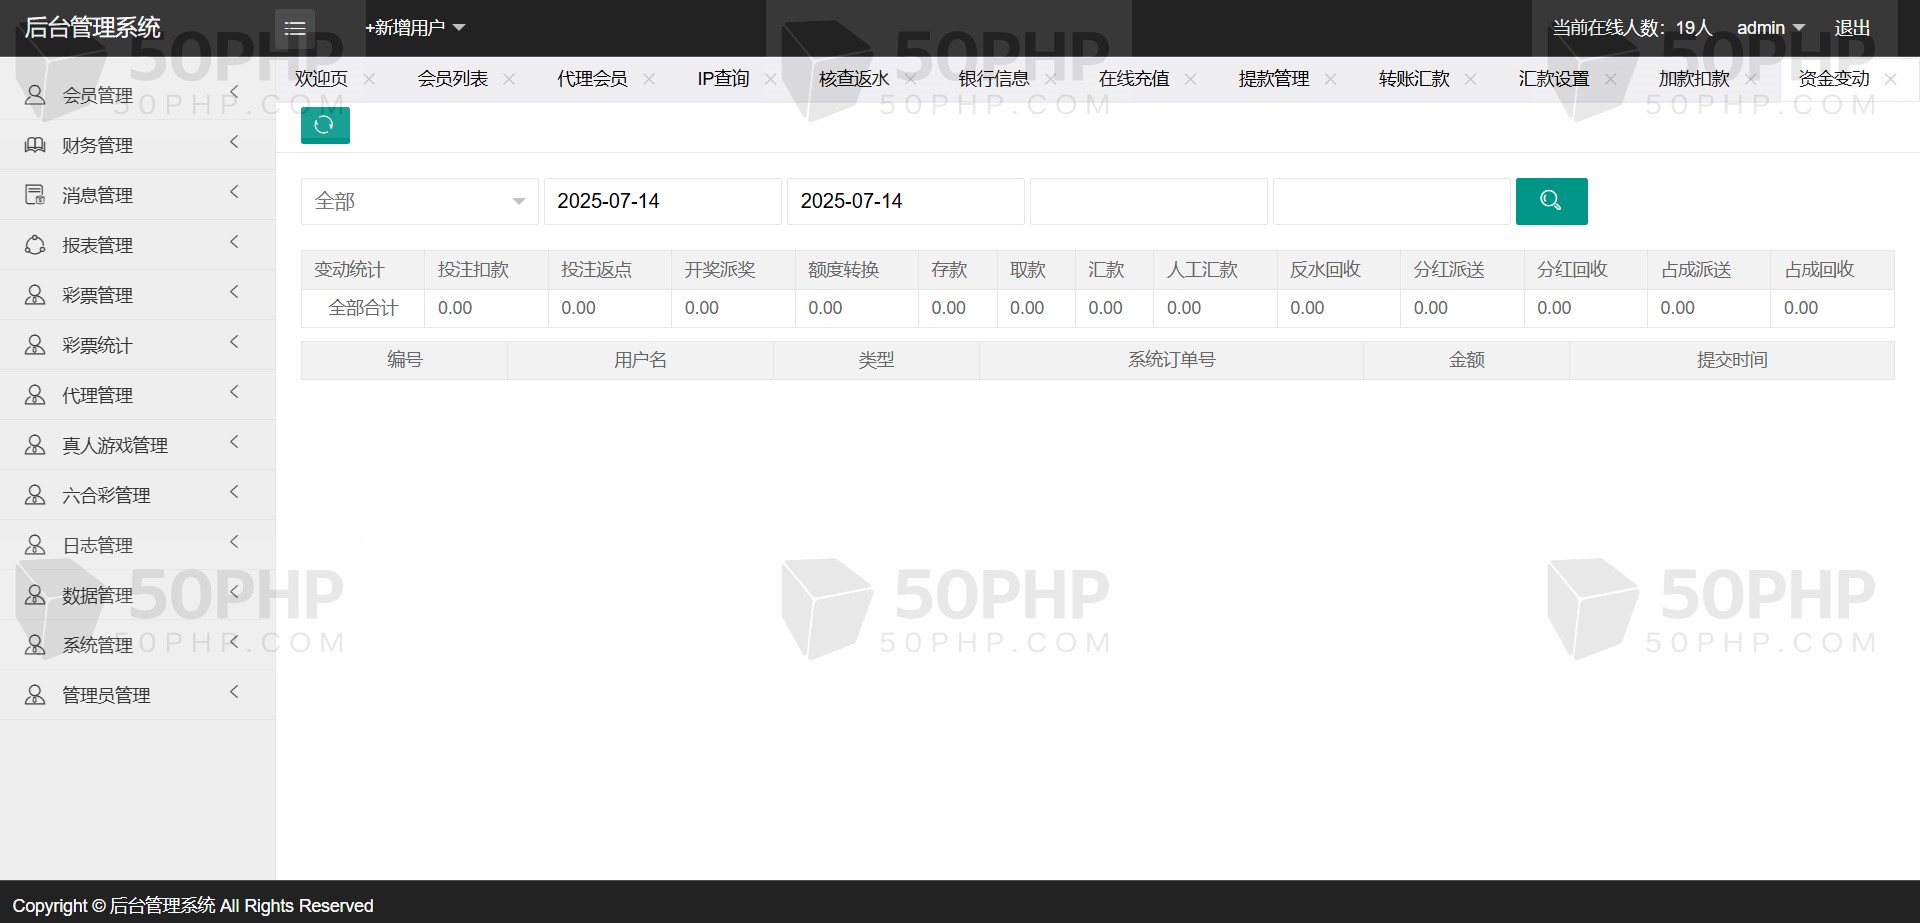Viewport: 1920px width, 923px height.
Task: Expand the 彩票管理 sidebar menu
Action: coord(137,295)
